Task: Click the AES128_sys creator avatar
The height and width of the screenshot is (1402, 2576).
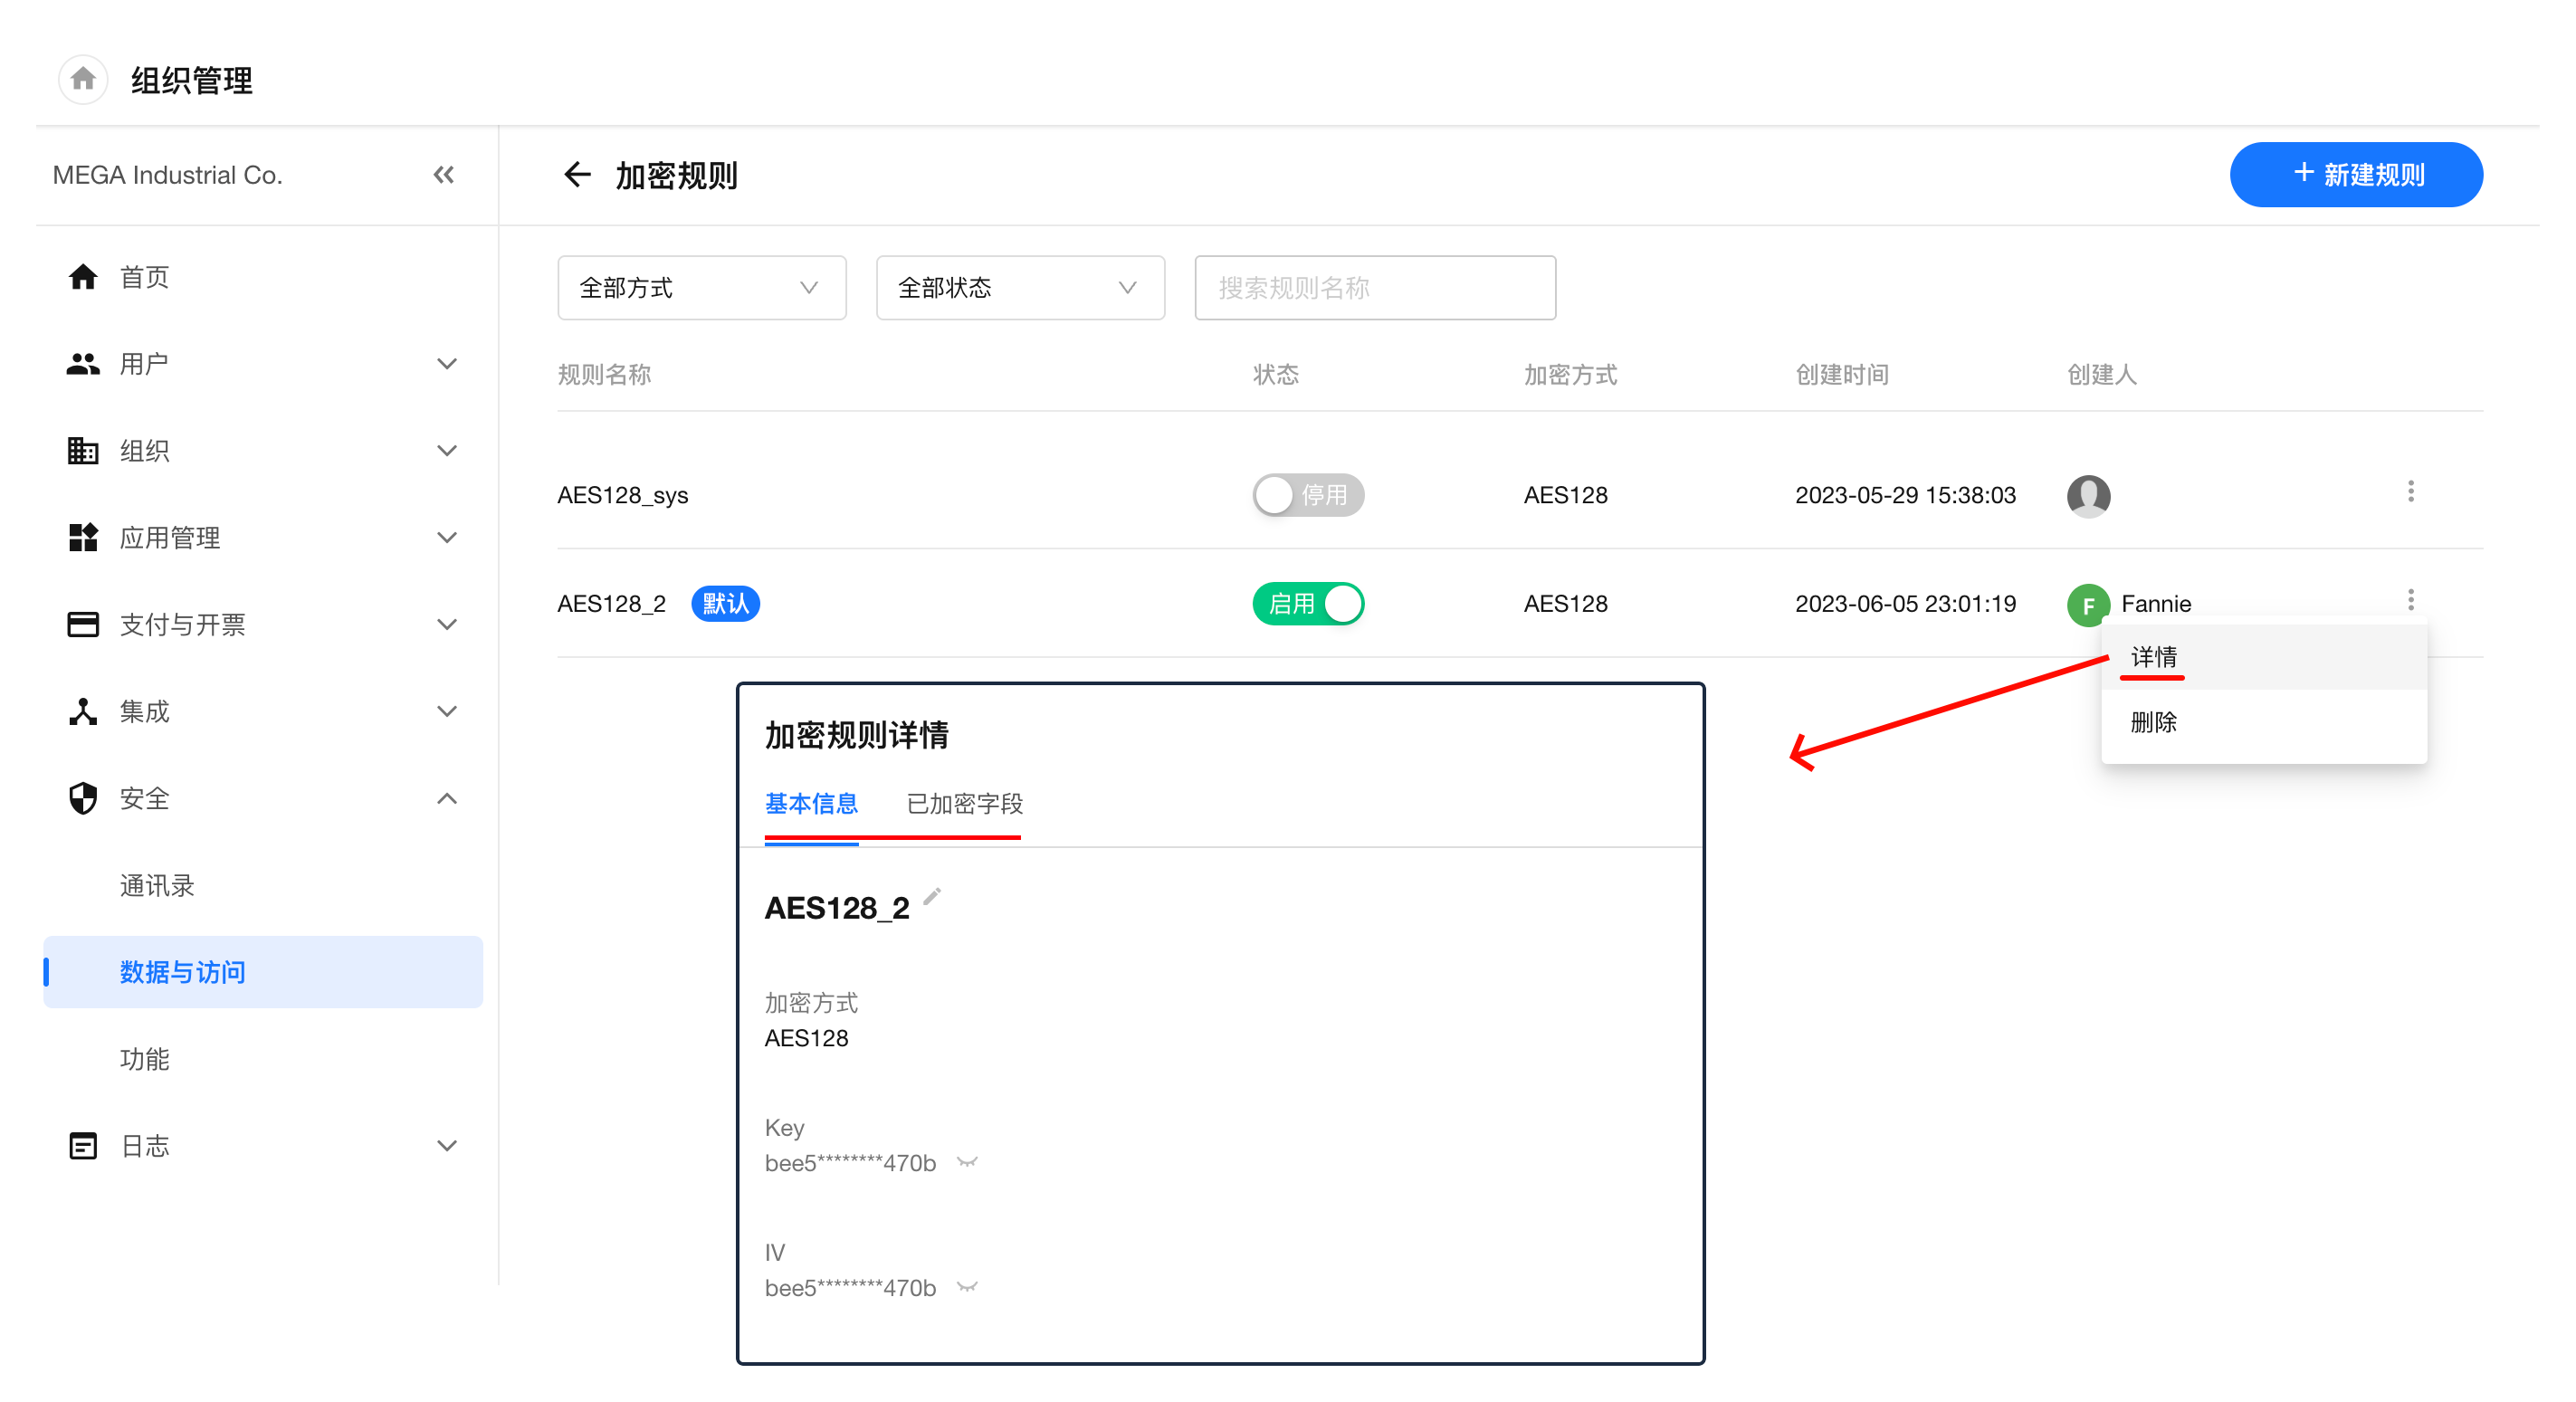Action: (2088, 495)
